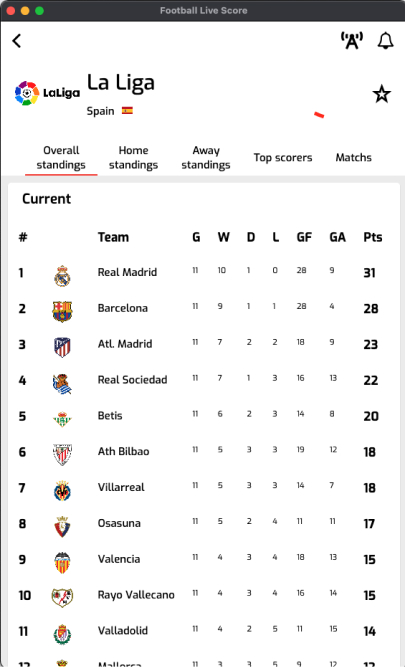Switch to Away standings tab
Screen dimensions: 405x667
(206, 157)
